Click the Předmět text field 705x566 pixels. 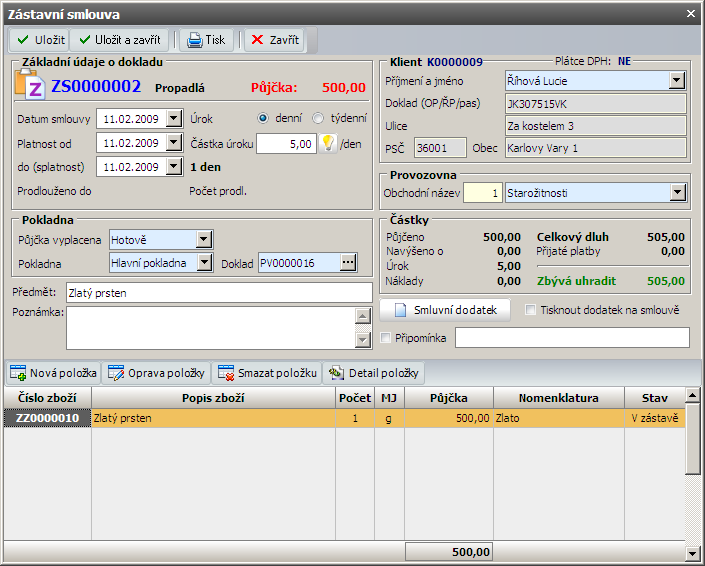(x=218, y=292)
